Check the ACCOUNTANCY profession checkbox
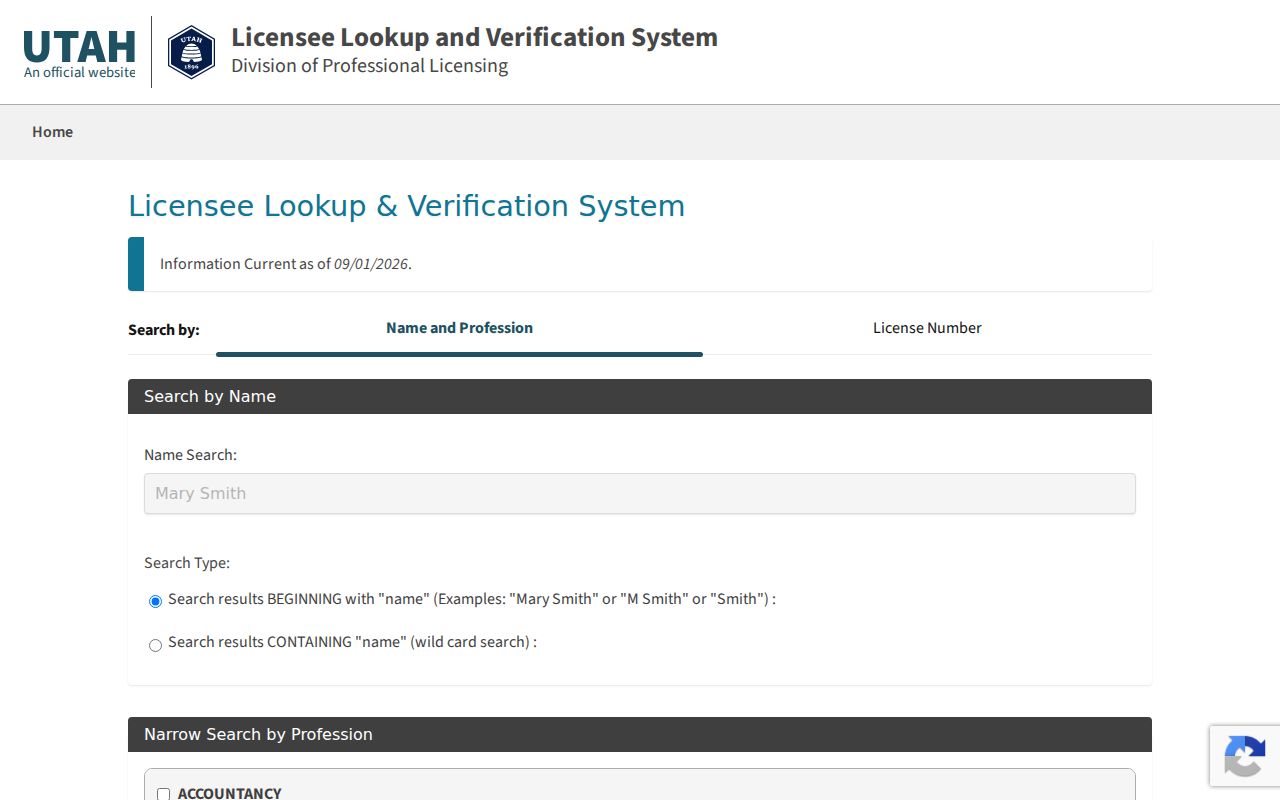This screenshot has height=800, width=1280. click(164, 794)
